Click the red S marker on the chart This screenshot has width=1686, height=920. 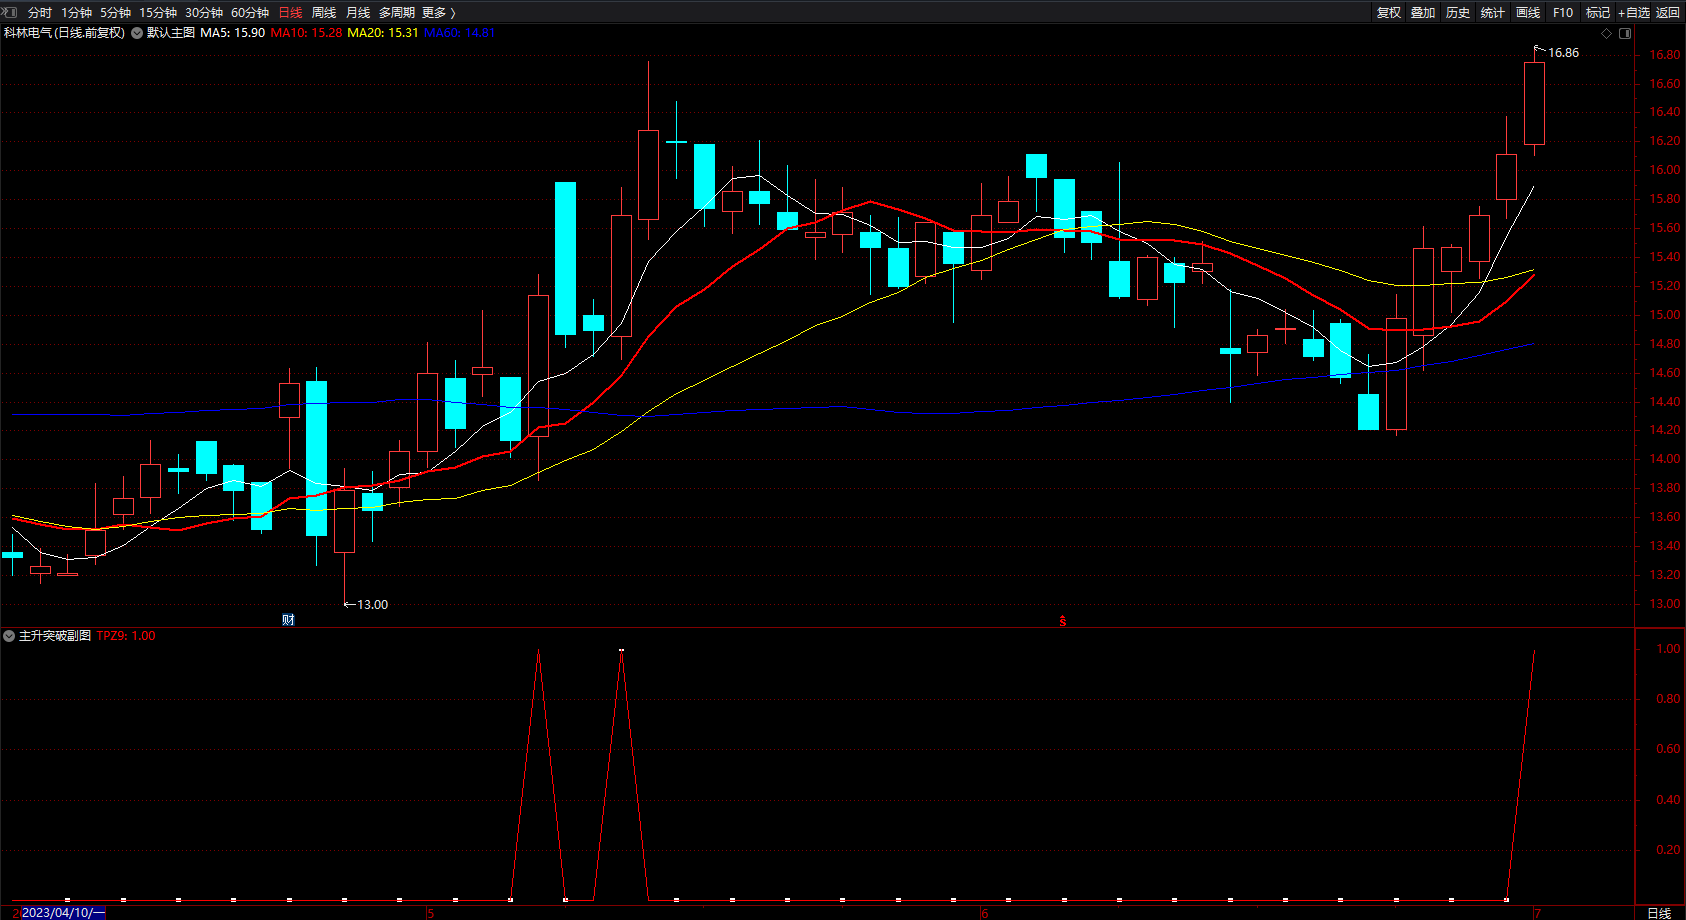[1062, 621]
